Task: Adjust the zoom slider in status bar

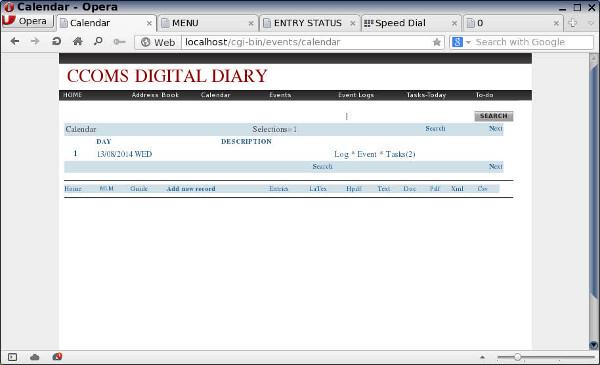Action: [x=517, y=357]
